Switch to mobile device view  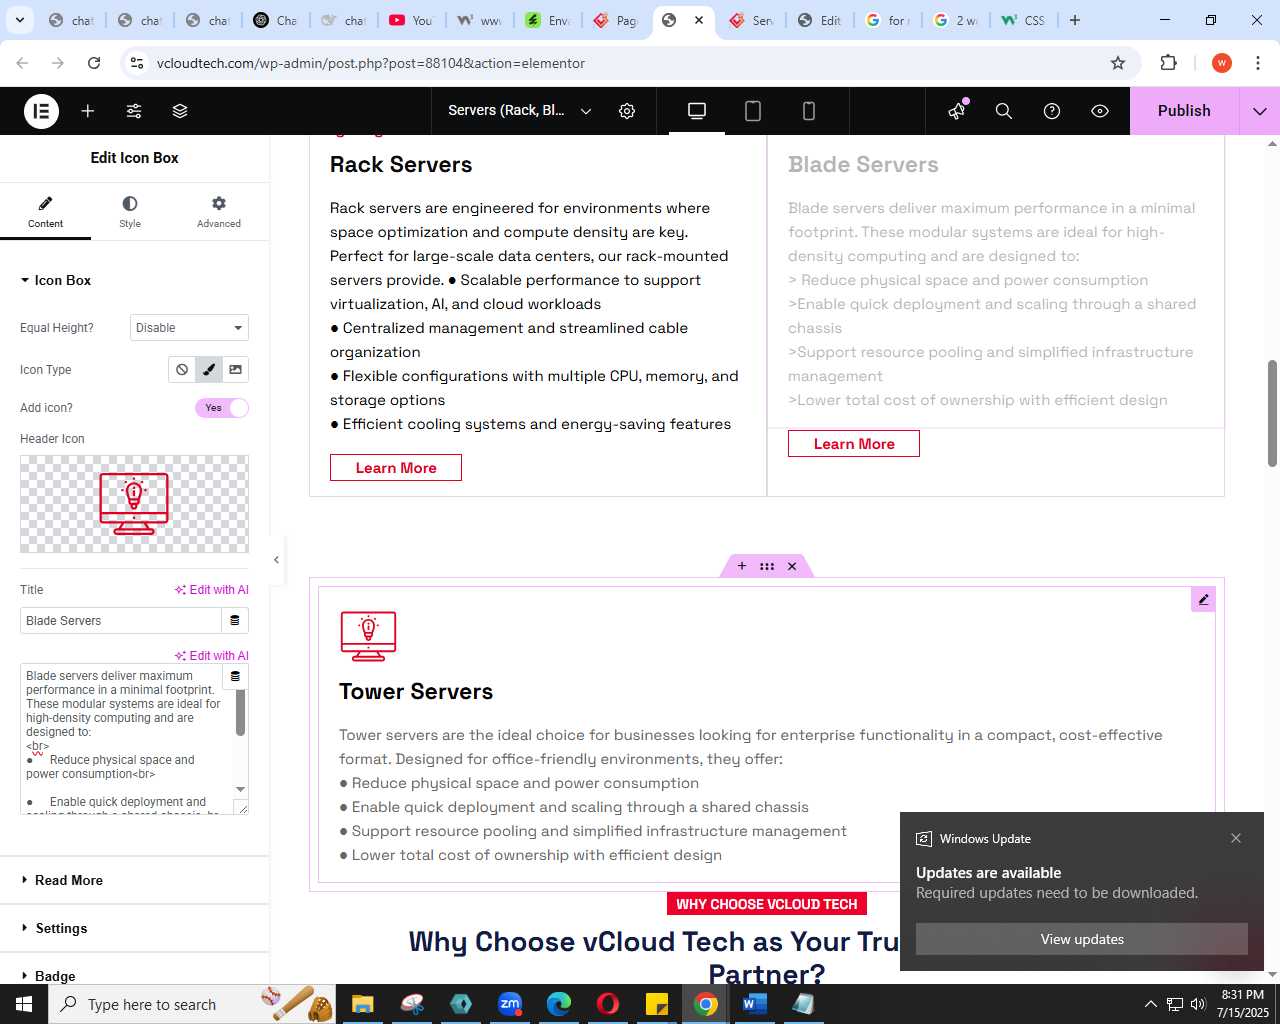point(809,111)
